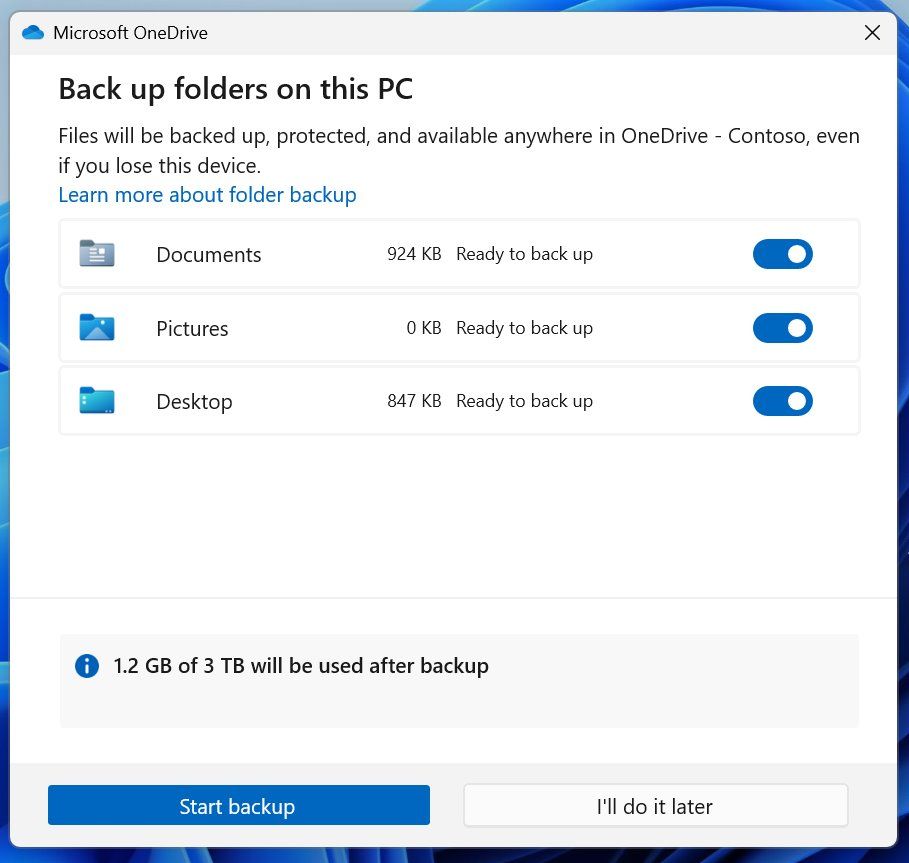Click the blue info icon near storage message

87,666
